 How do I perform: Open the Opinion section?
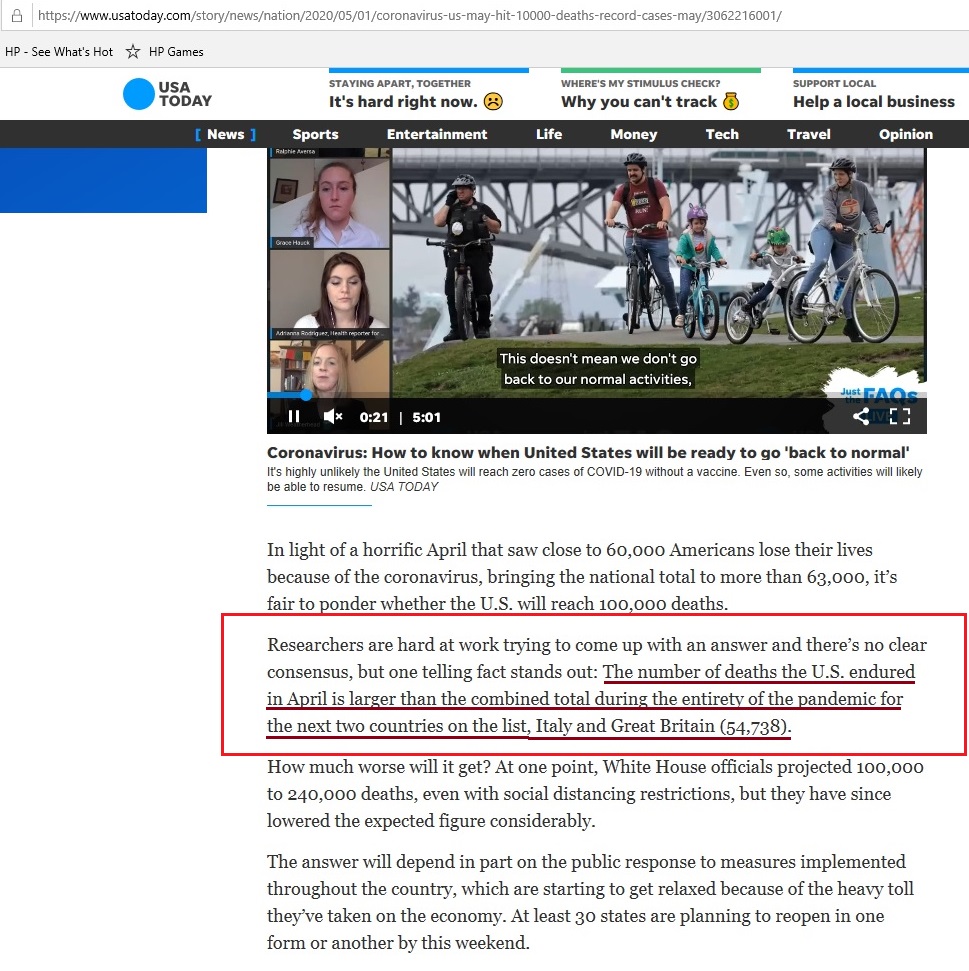[905, 134]
